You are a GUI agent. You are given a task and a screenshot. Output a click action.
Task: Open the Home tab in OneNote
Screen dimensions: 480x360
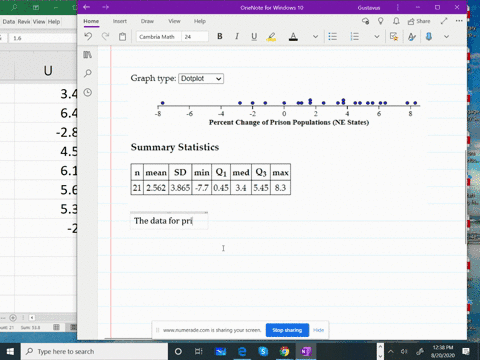[x=91, y=21]
